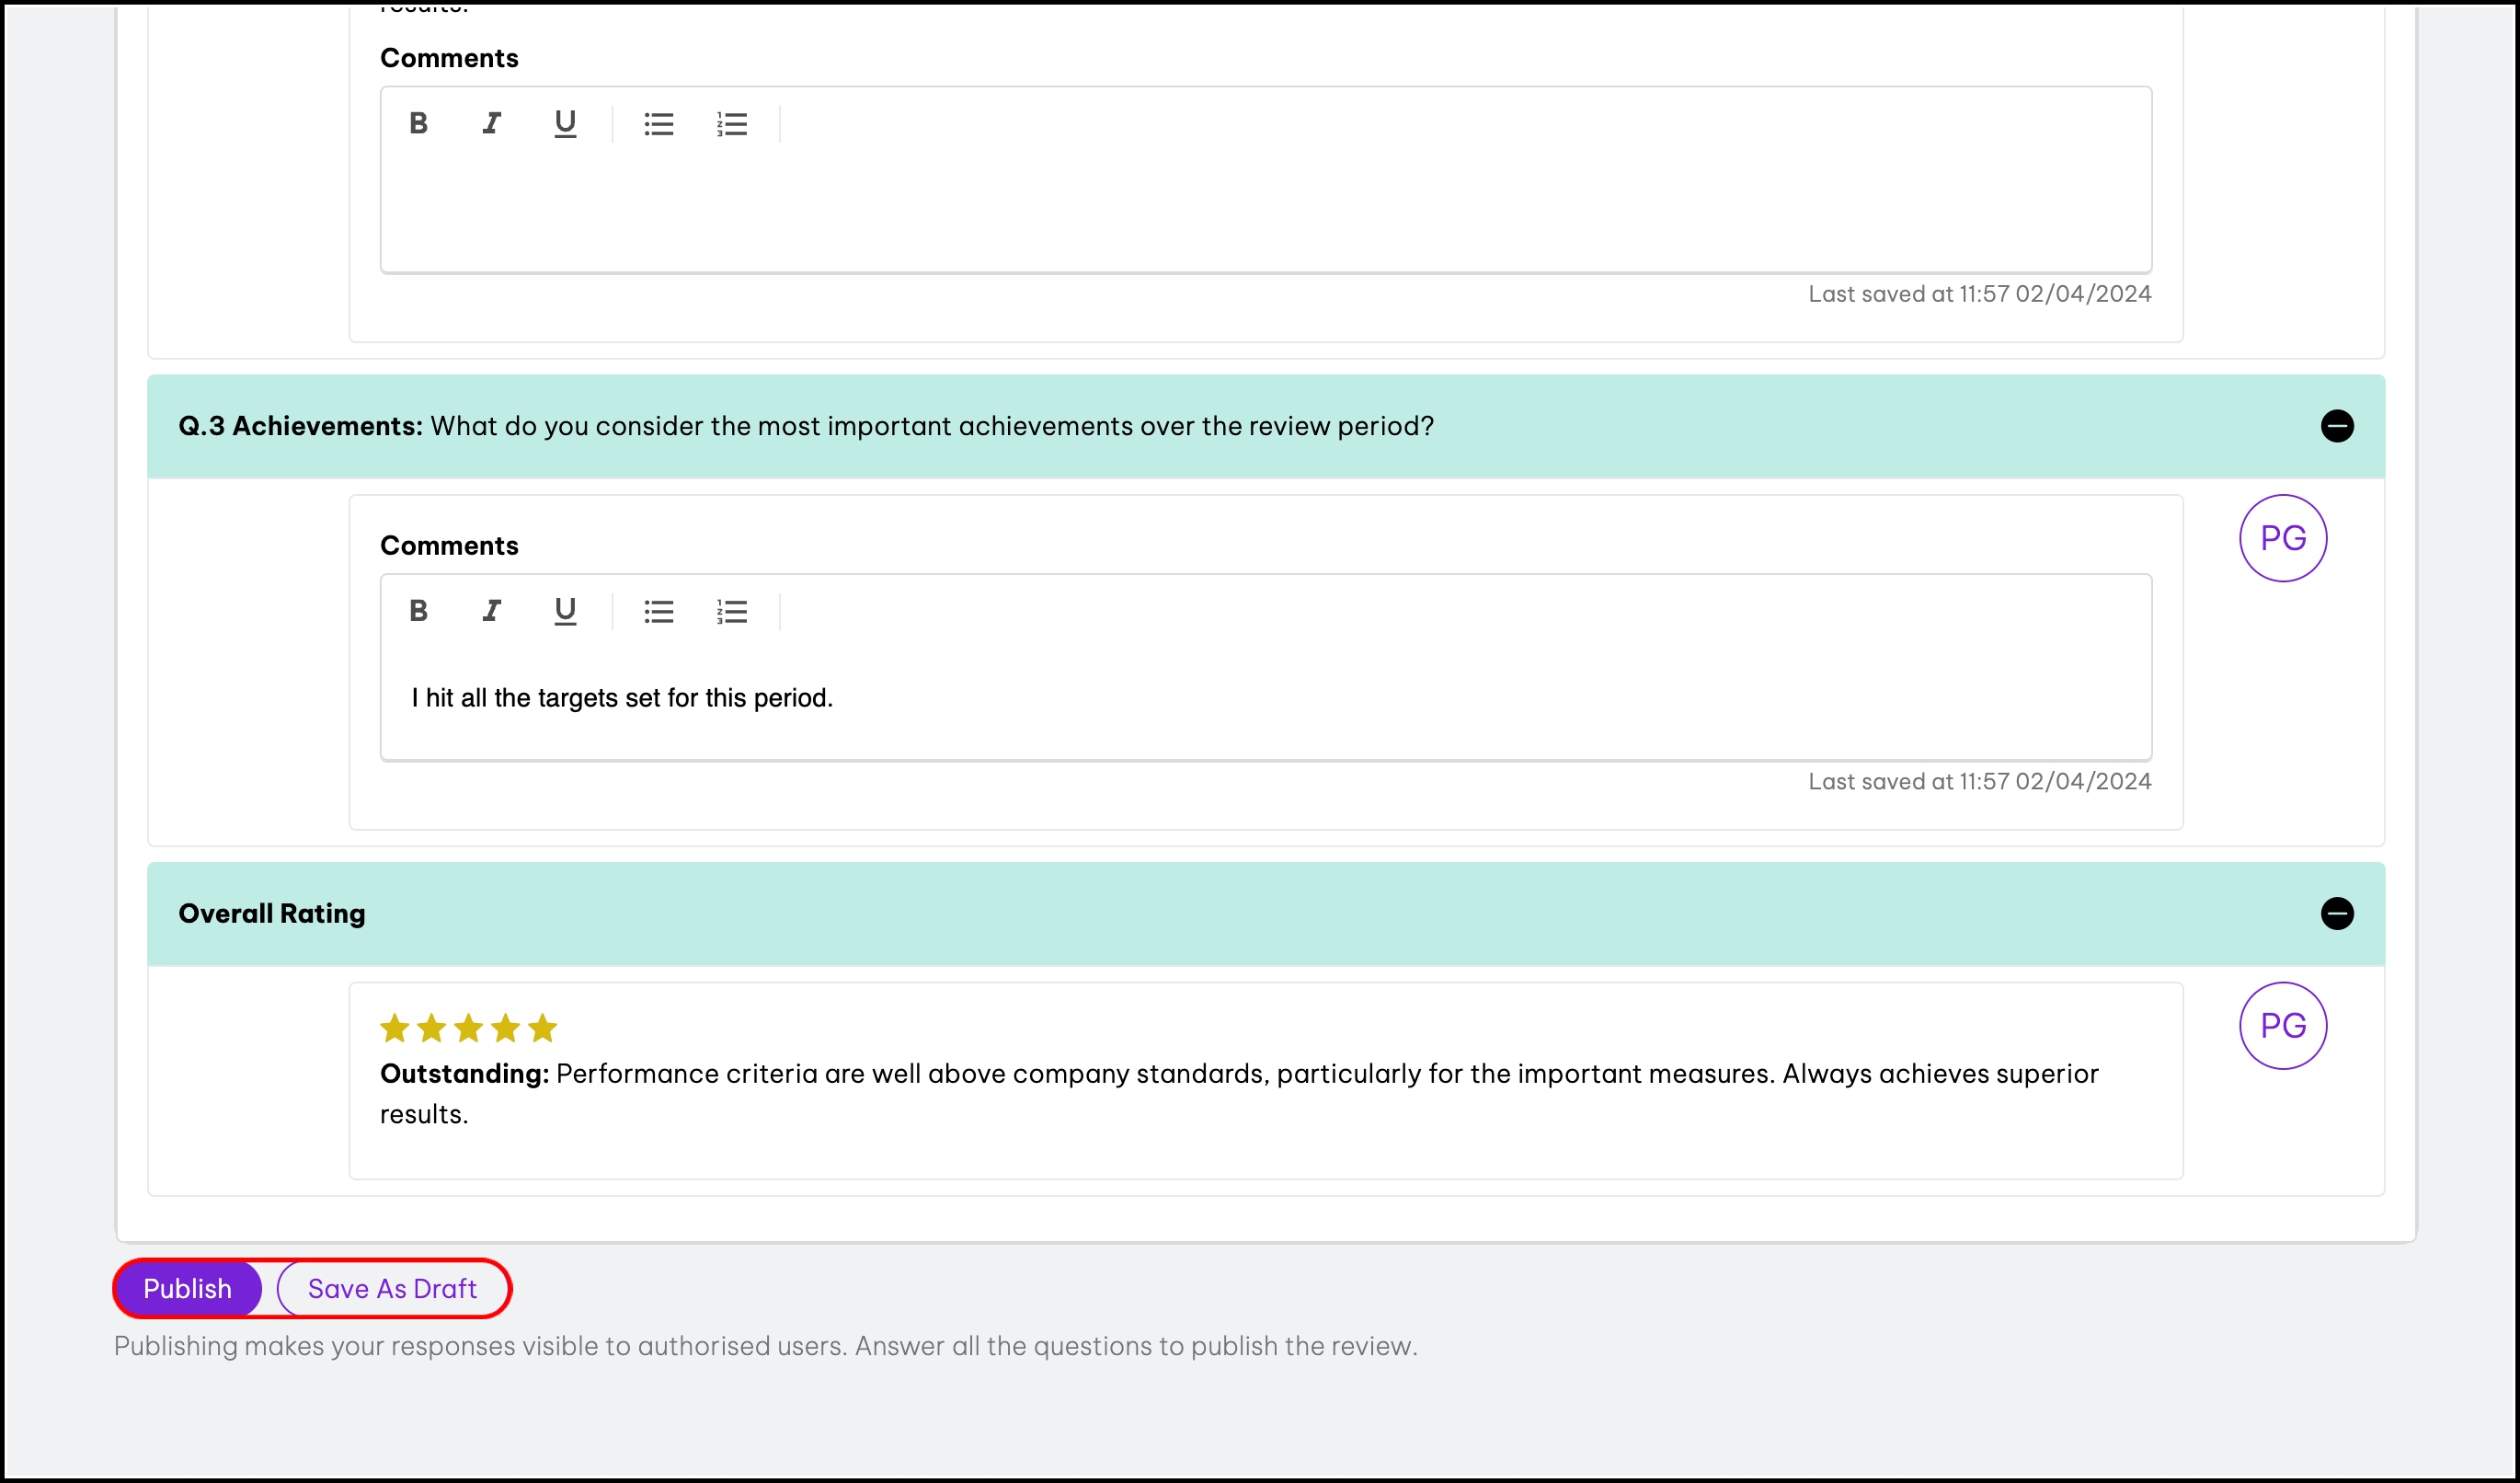Toggle Italic in the upper comment editor
Screen dimensions: 2520x1483
(x=491, y=124)
